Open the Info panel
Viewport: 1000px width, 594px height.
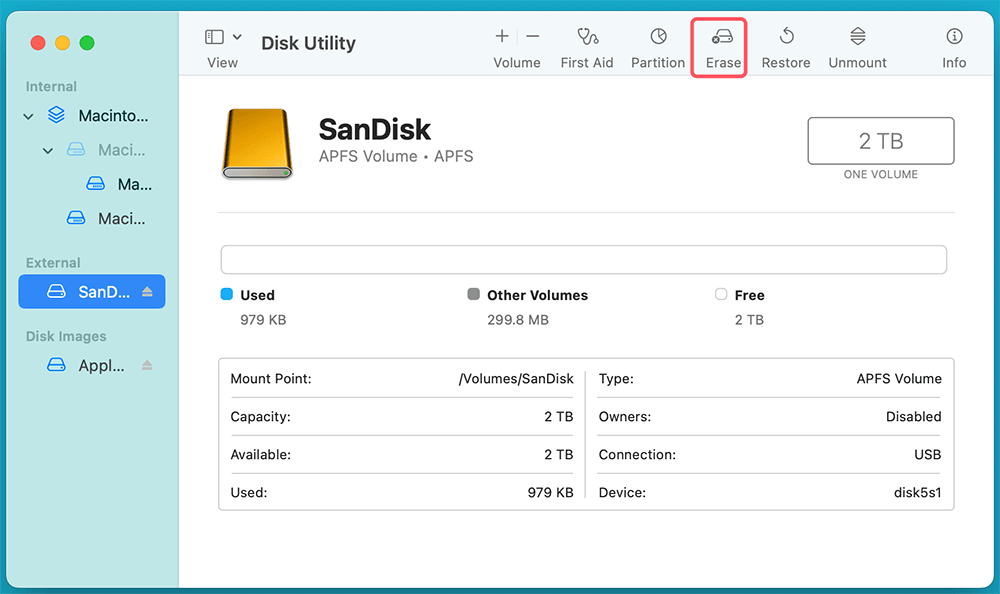pos(954,38)
